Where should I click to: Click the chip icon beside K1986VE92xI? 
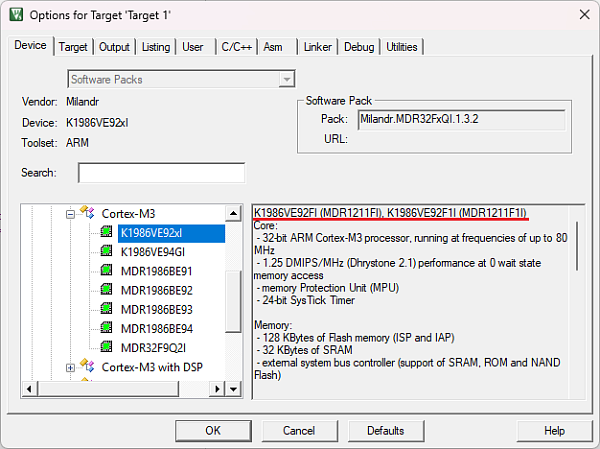click(x=108, y=233)
